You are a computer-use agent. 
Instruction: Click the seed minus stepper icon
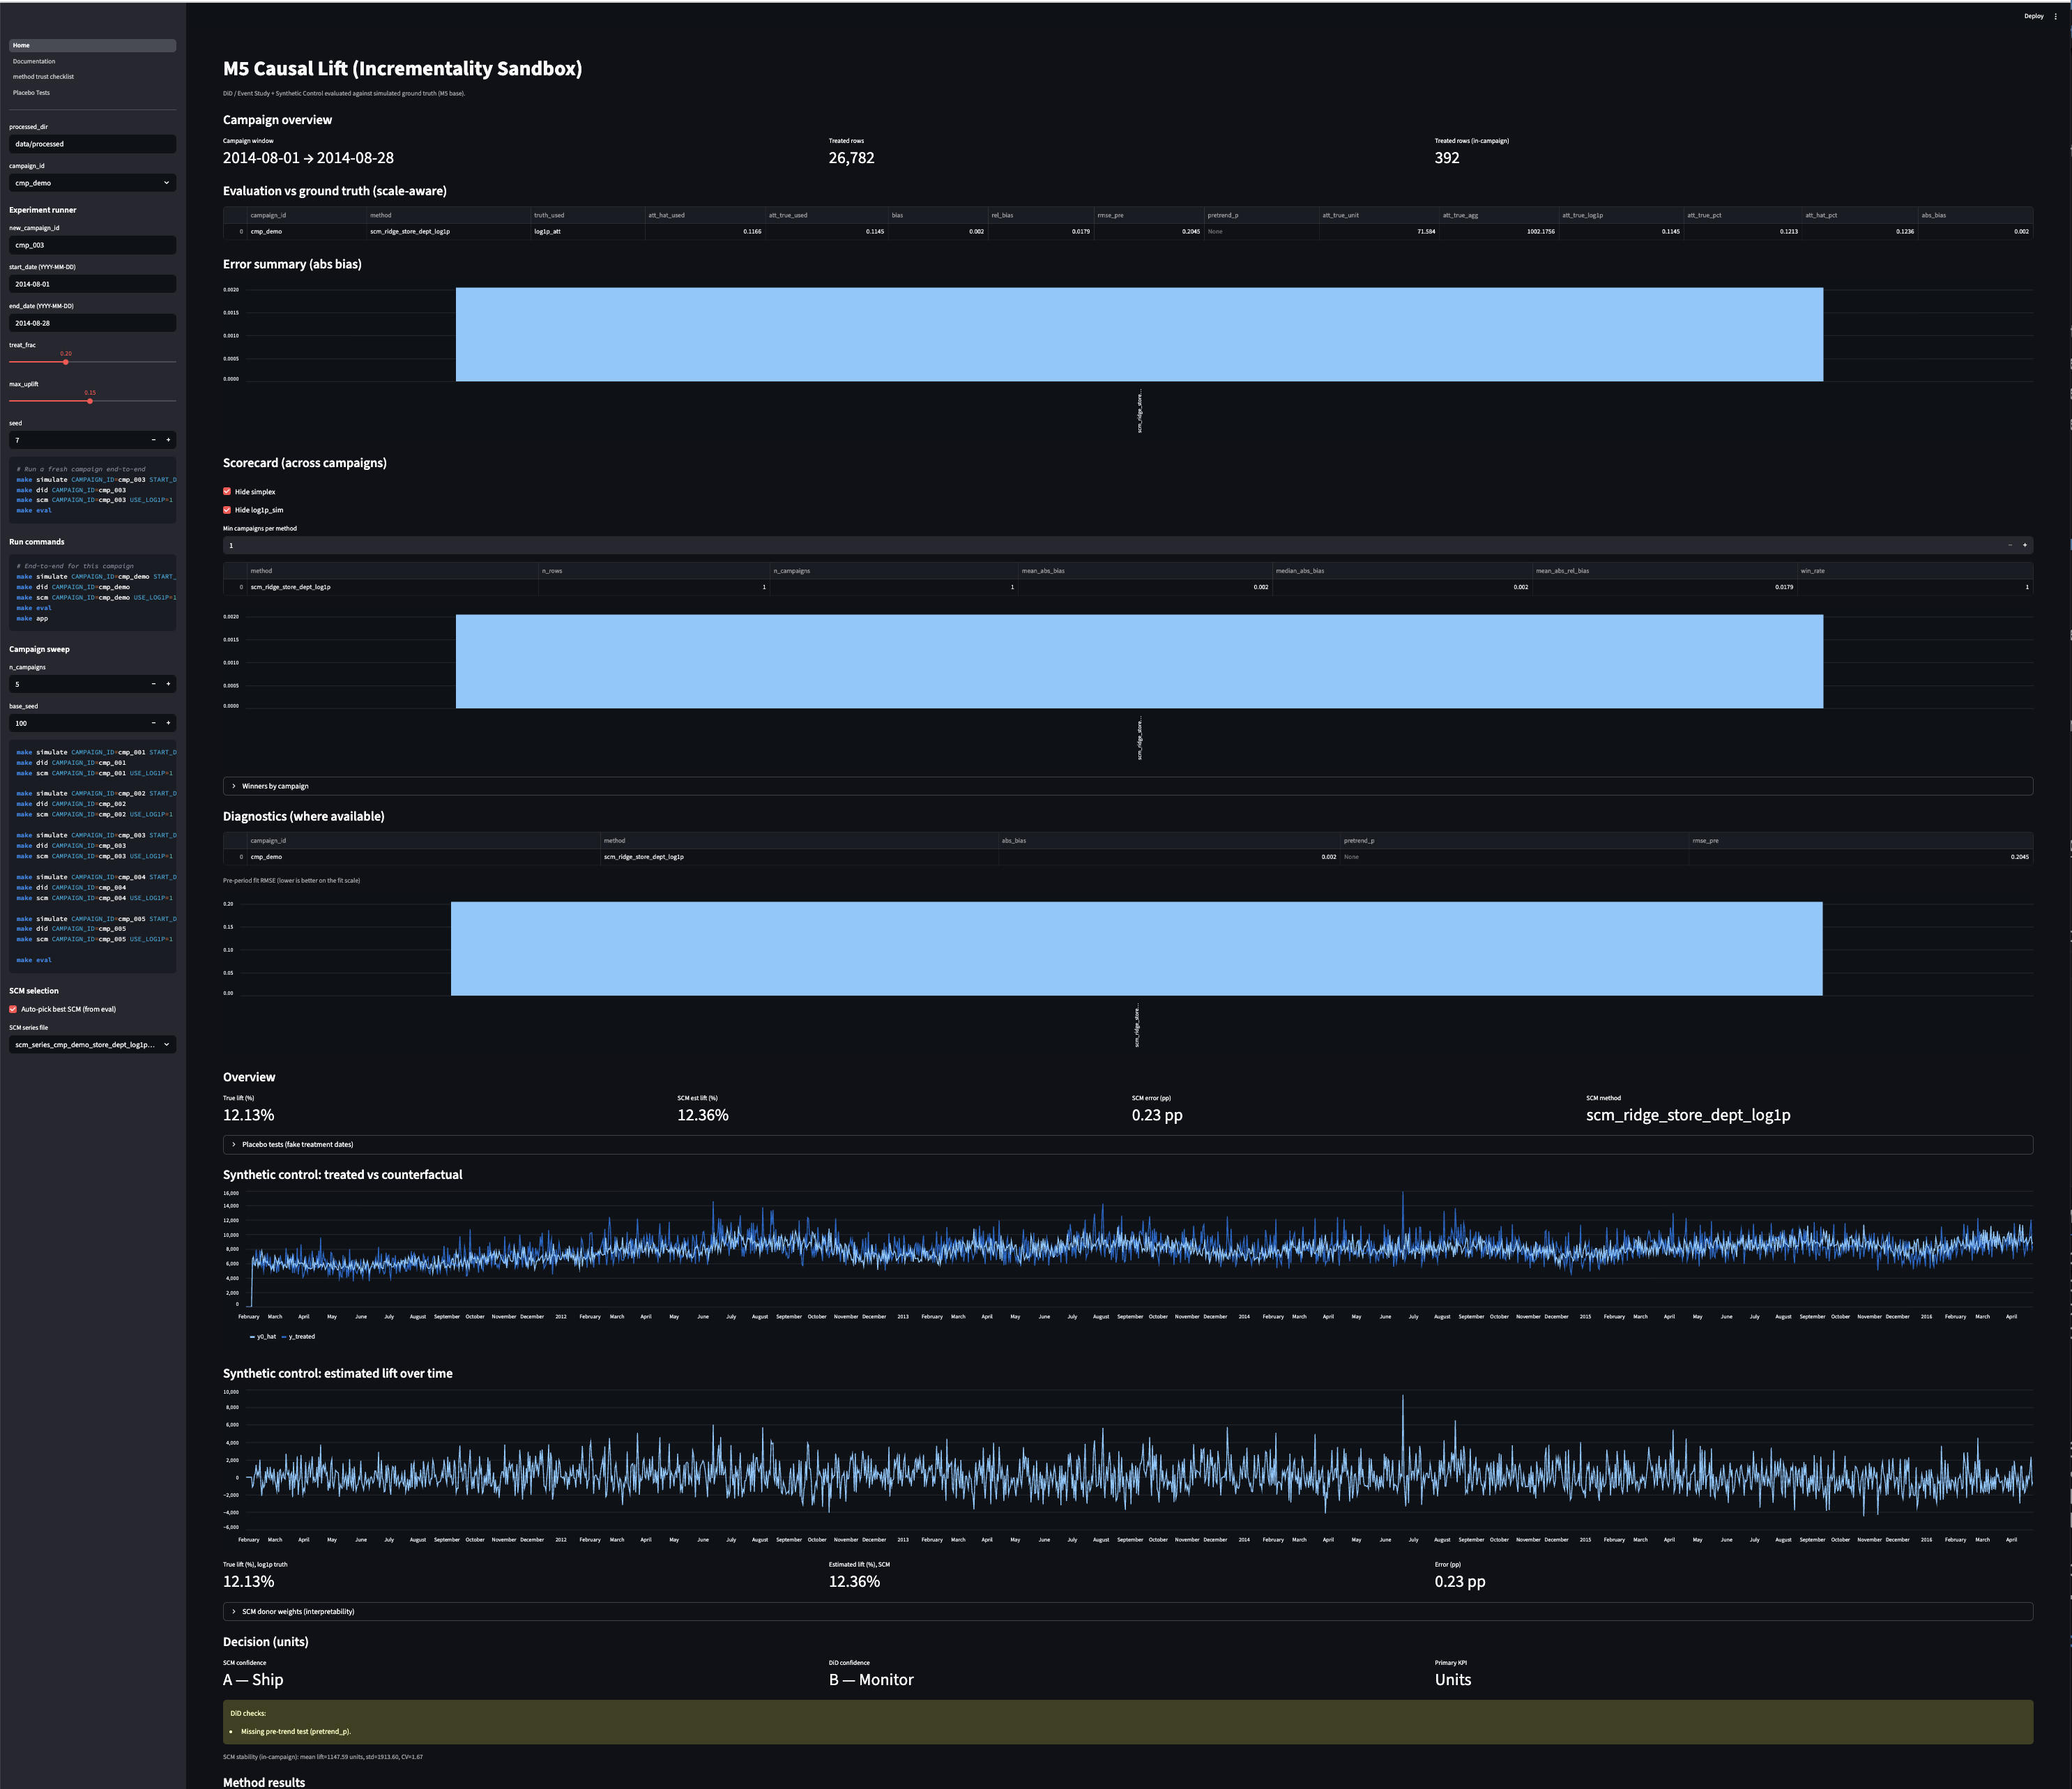pyautogui.click(x=153, y=440)
